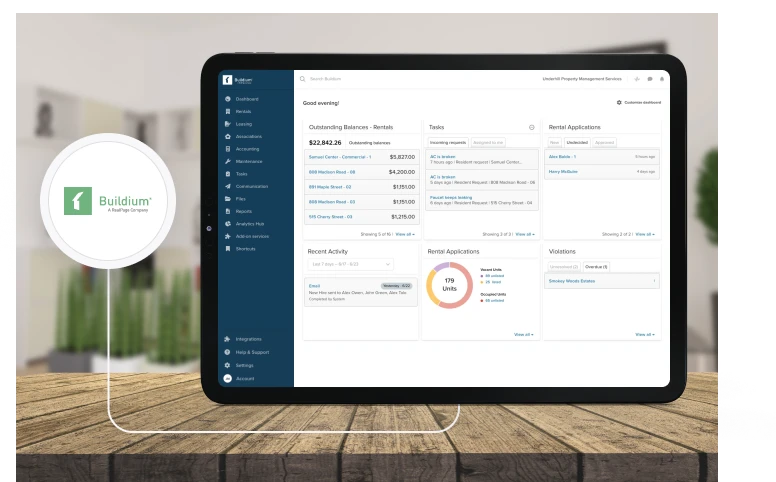Select the Overdue (1) violations tab
This screenshot has height=482, width=776.
click(x=596, y=267)
